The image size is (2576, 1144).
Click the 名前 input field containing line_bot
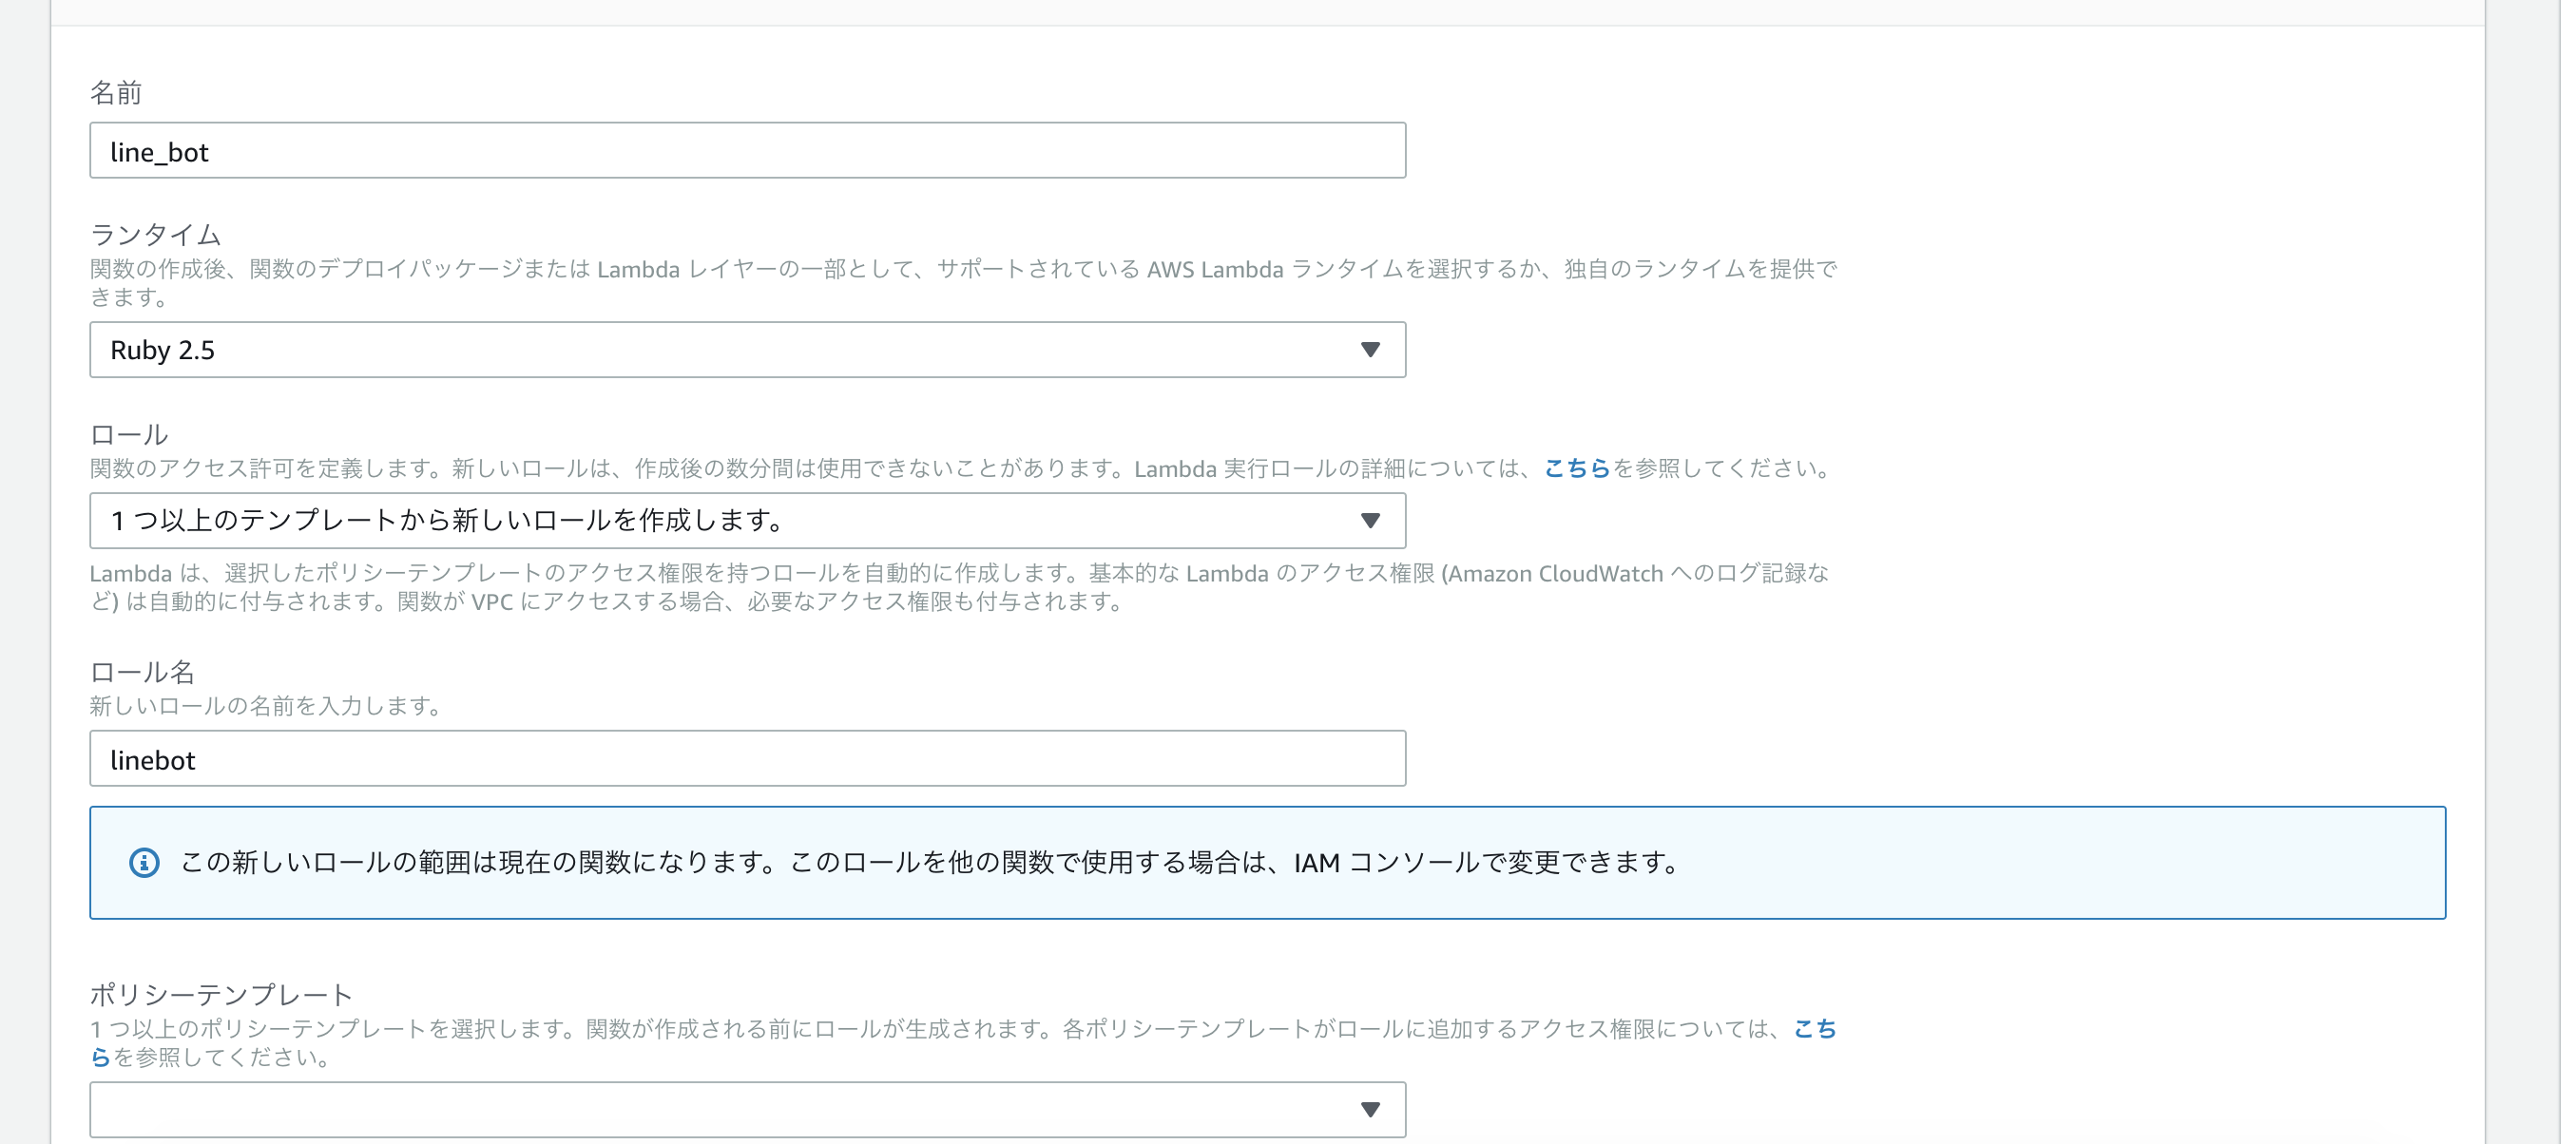point(747,151)
